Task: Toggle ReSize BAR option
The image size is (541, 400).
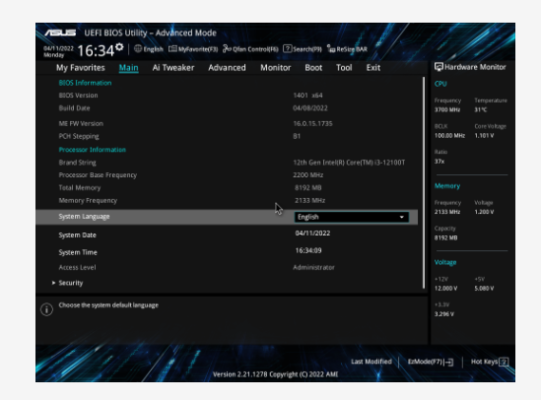Action: 347,49
